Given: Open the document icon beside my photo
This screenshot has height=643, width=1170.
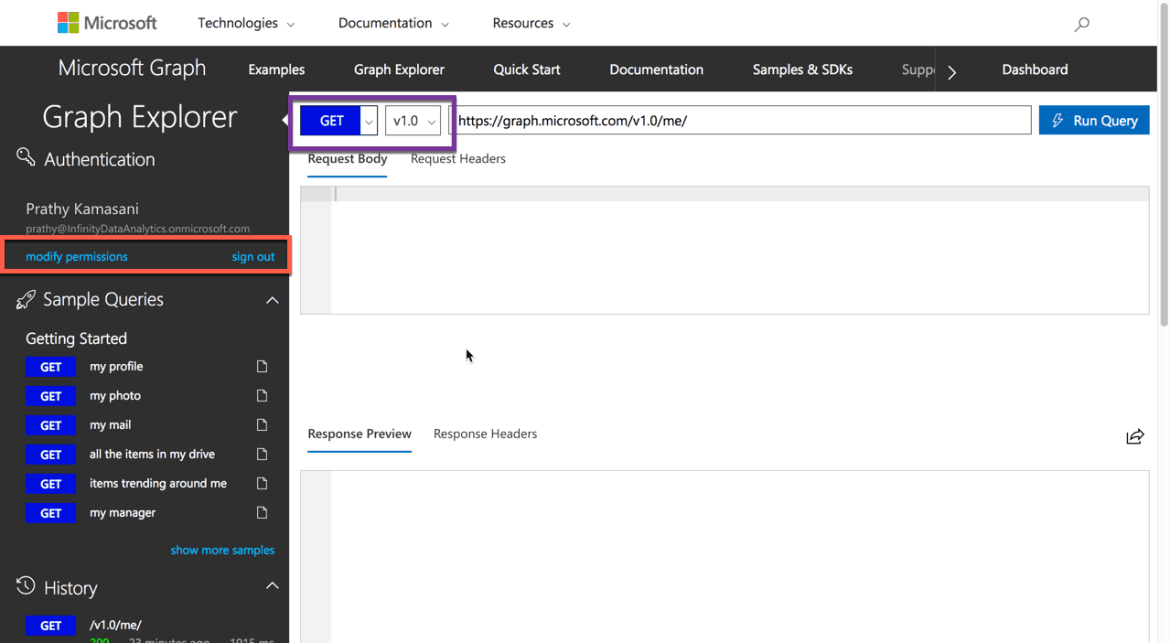Looking at the screenshot, I should point(262,395).
